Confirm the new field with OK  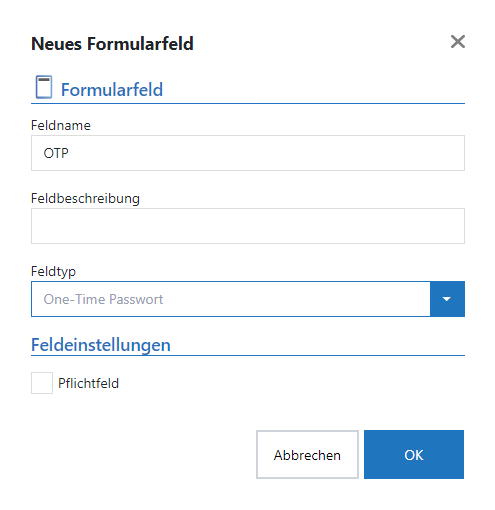[414, 455]
